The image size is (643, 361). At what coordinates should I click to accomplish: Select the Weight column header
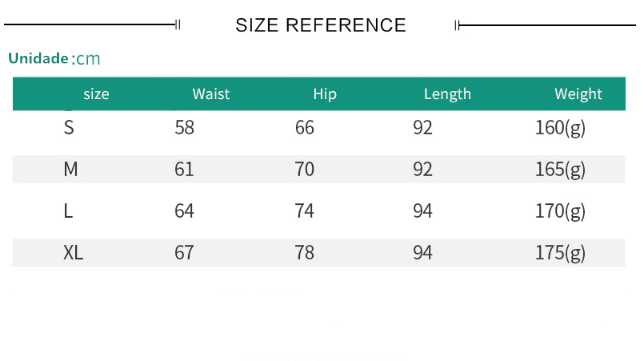(578, 94)
